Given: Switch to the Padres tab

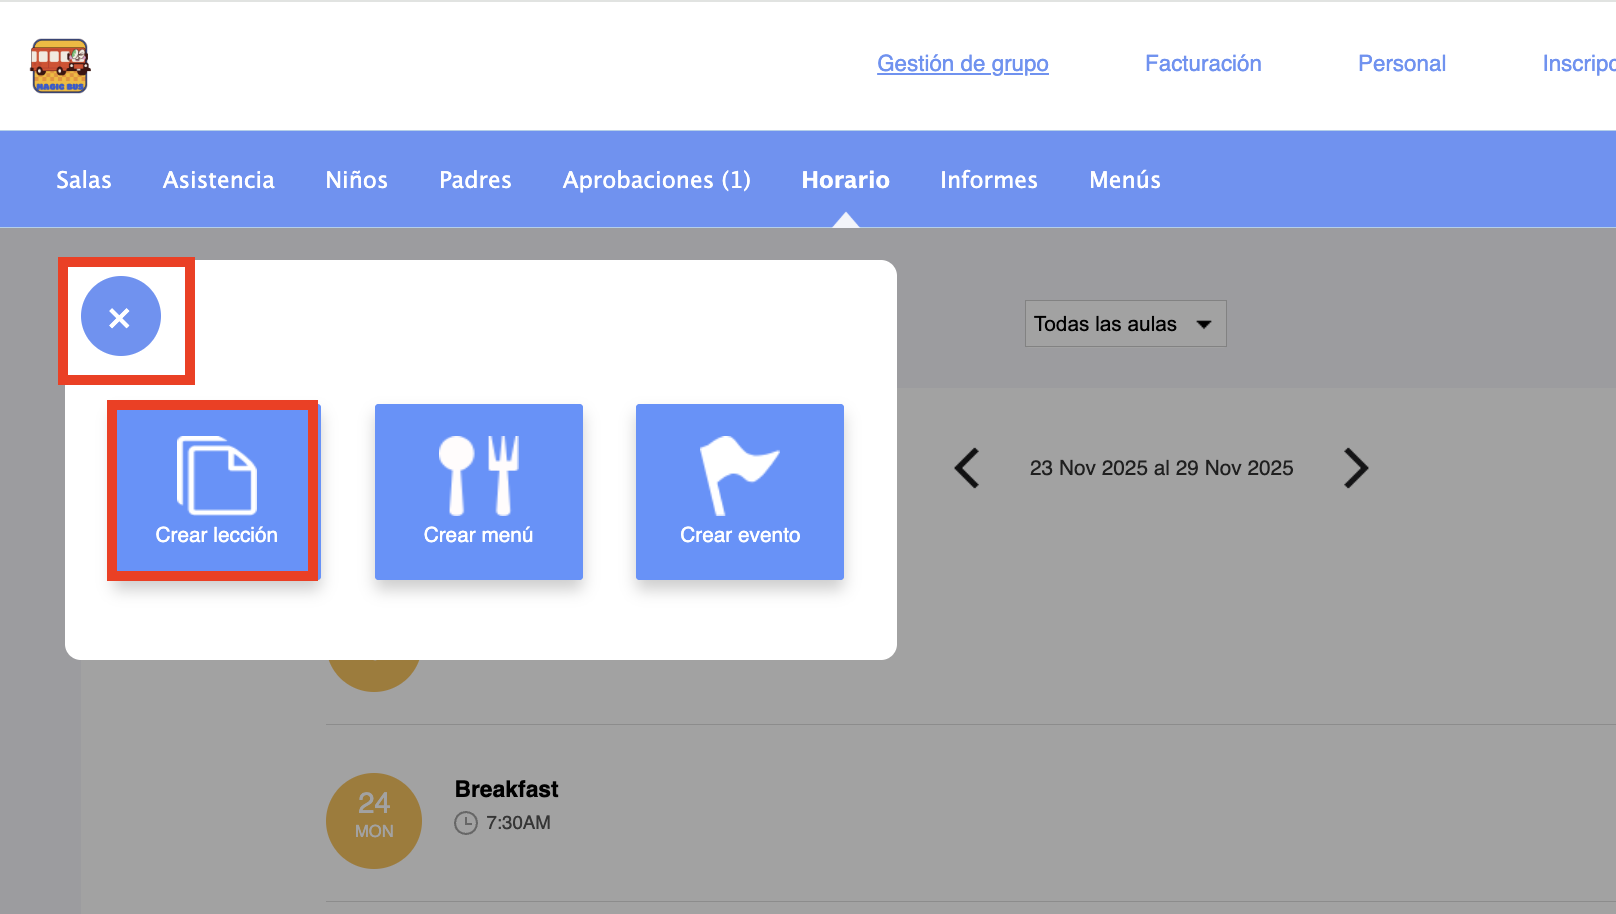Looking at the screenshot, I should point(475,180).
